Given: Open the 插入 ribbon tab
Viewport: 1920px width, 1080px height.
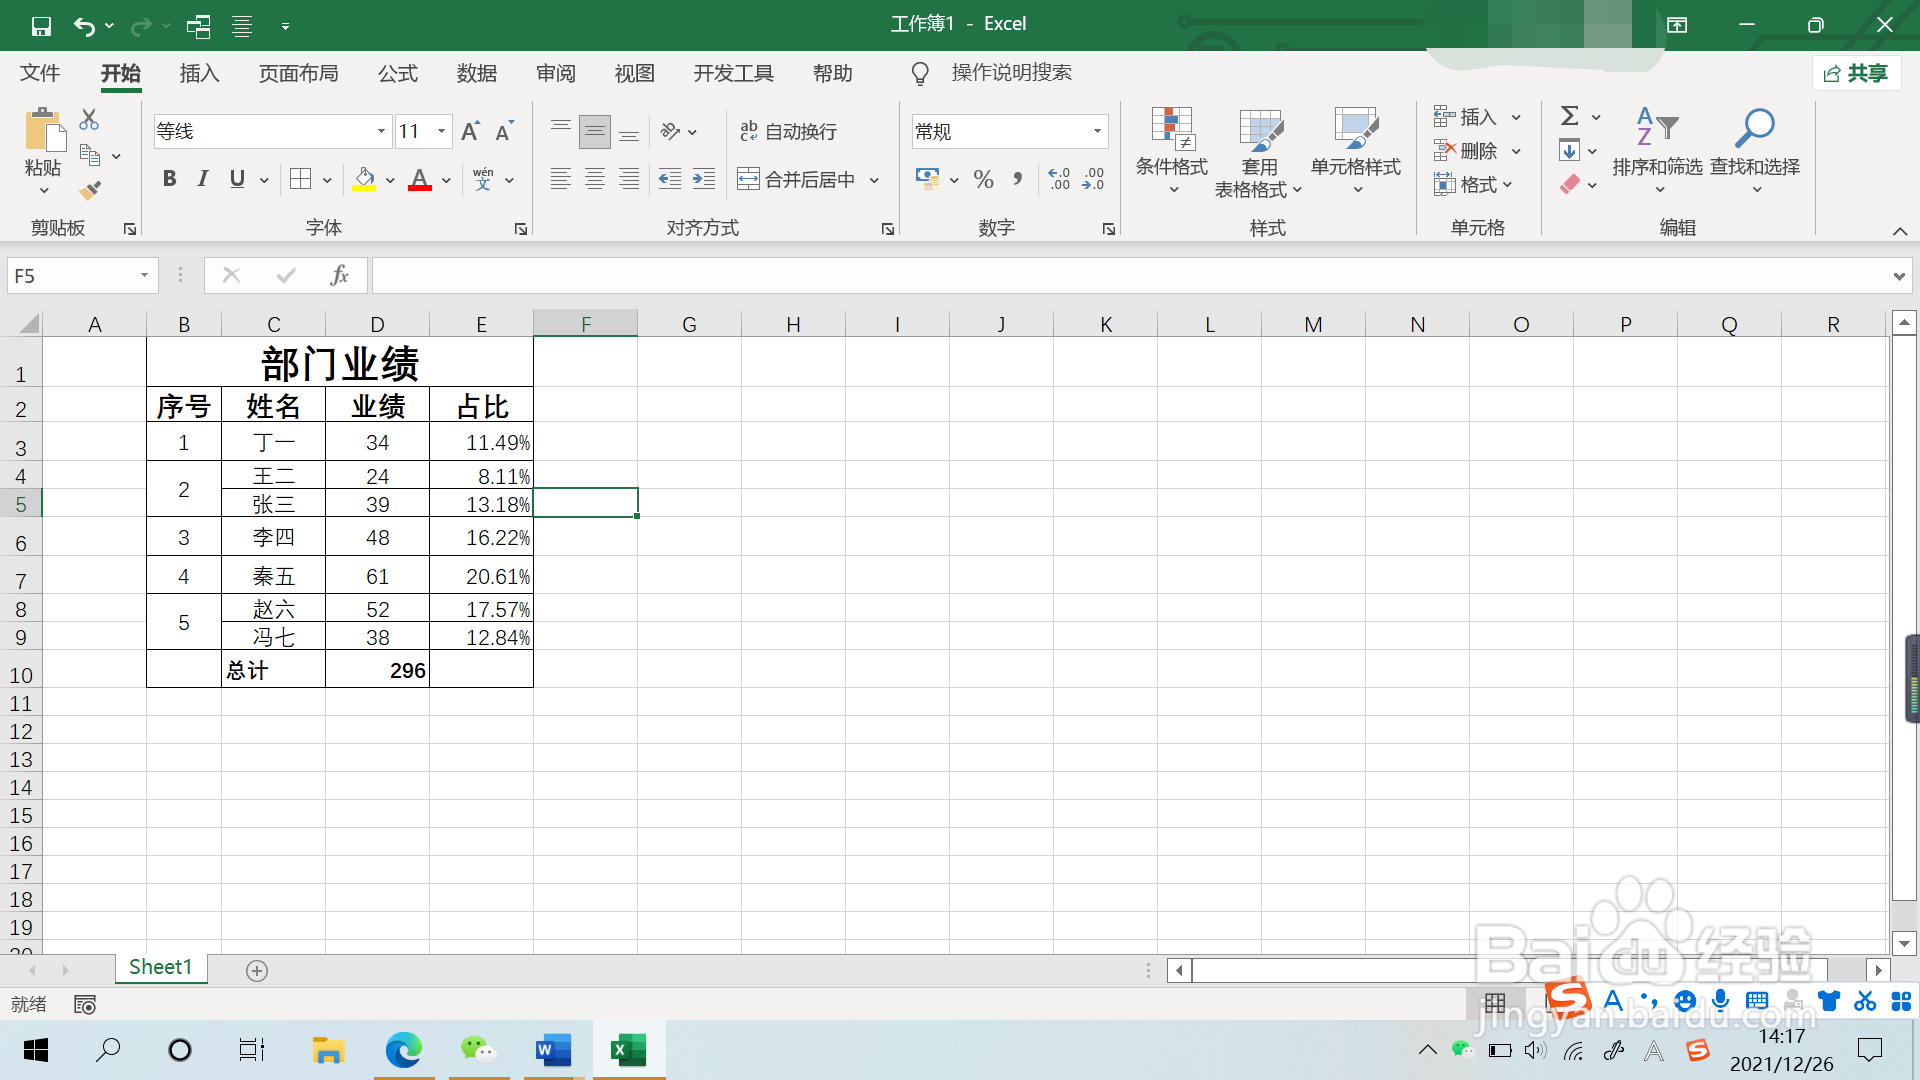Looking at the screenshot, I should 199,73.
